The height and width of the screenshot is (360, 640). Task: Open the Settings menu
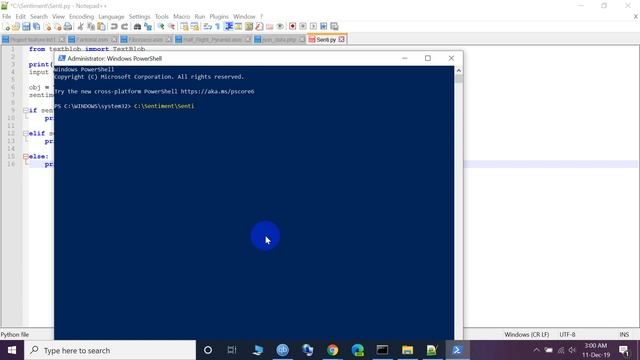[140, 16]
